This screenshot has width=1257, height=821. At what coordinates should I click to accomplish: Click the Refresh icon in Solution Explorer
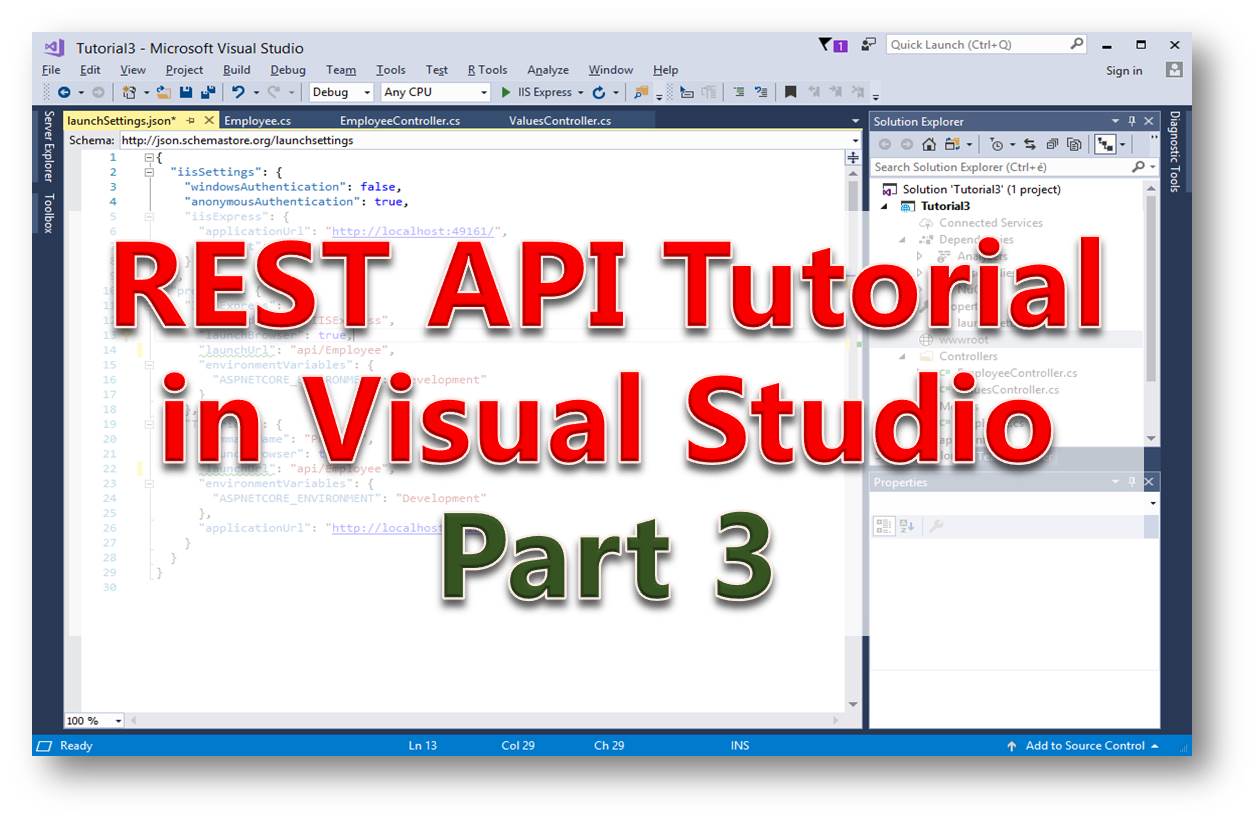1030,144
